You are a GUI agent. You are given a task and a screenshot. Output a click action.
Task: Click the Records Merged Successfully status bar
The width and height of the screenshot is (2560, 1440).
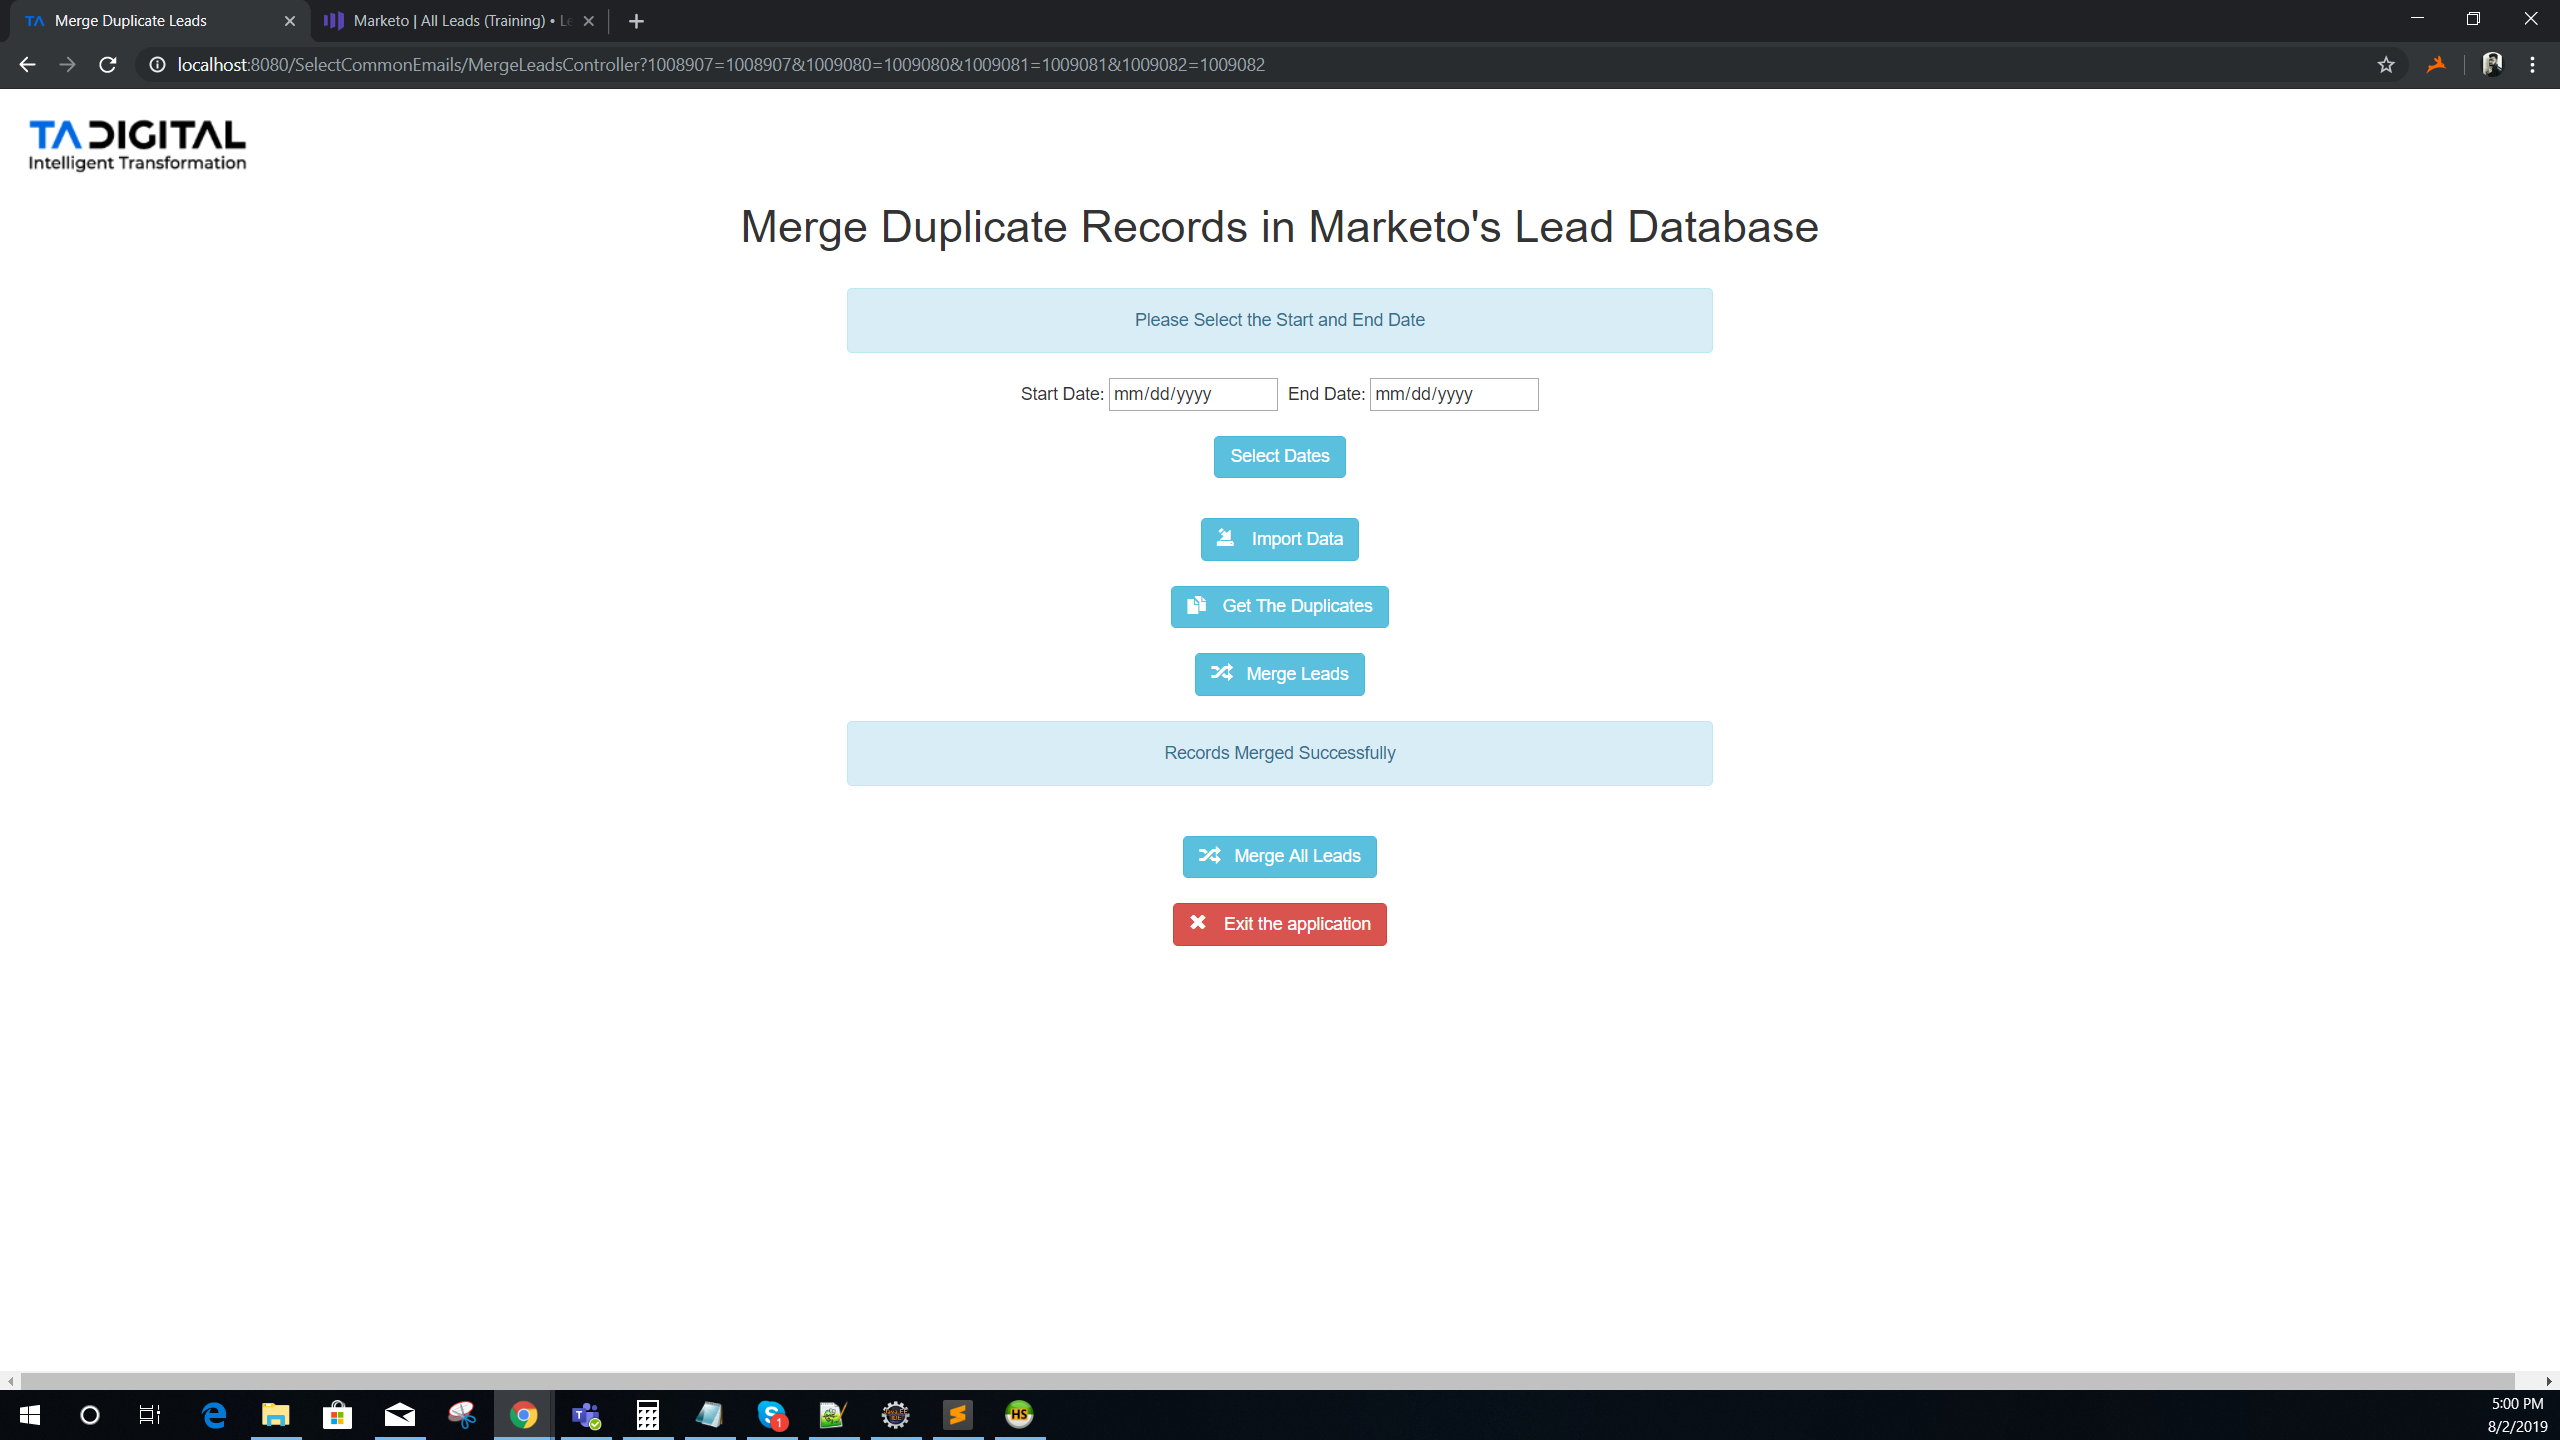(x=1280, y=753)
